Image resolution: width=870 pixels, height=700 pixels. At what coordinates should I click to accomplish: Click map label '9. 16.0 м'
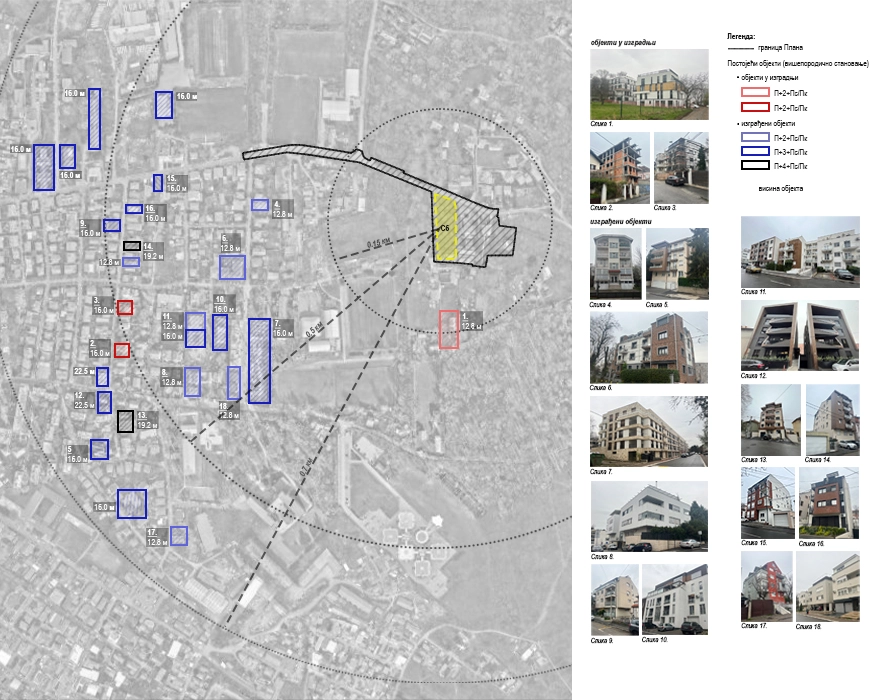pyautogui.click(x=90, y=228)
